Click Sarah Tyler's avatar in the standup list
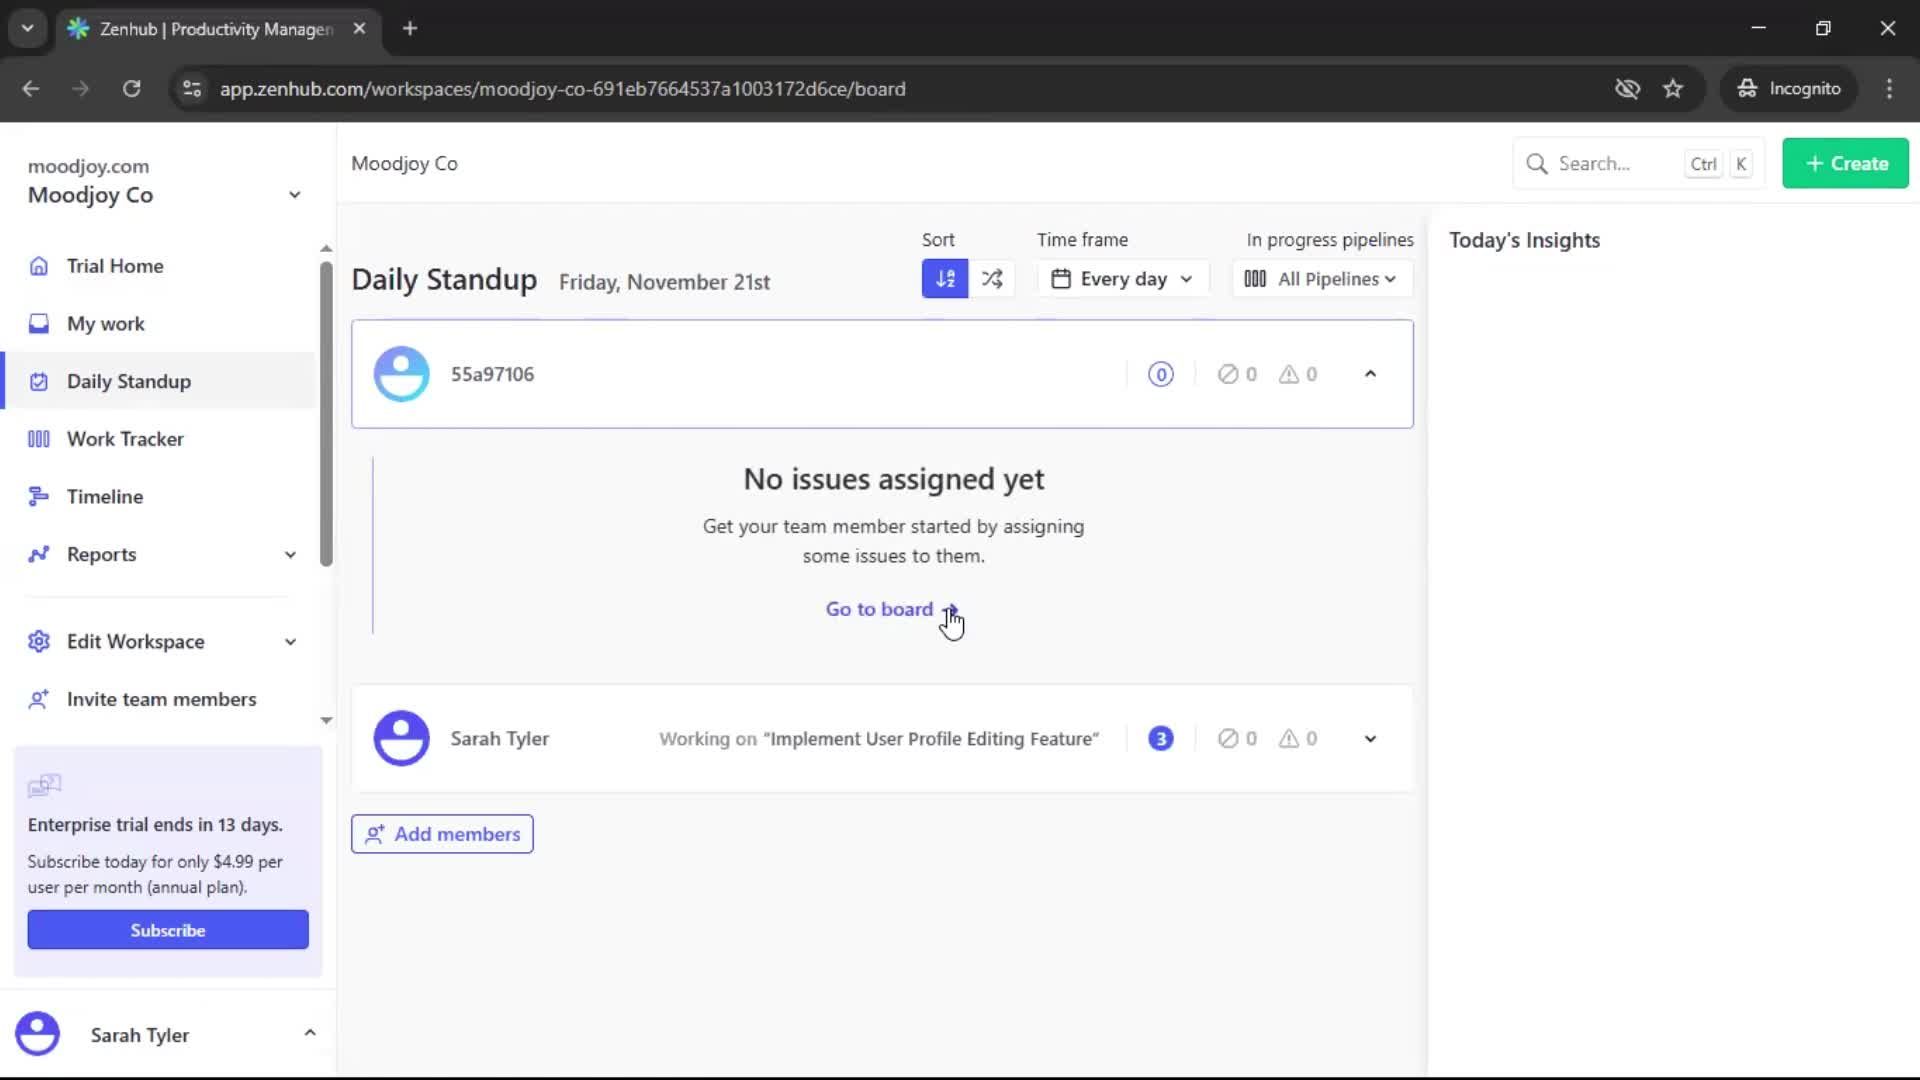The image size is (1920, 1080). click(x=402, y=738)
